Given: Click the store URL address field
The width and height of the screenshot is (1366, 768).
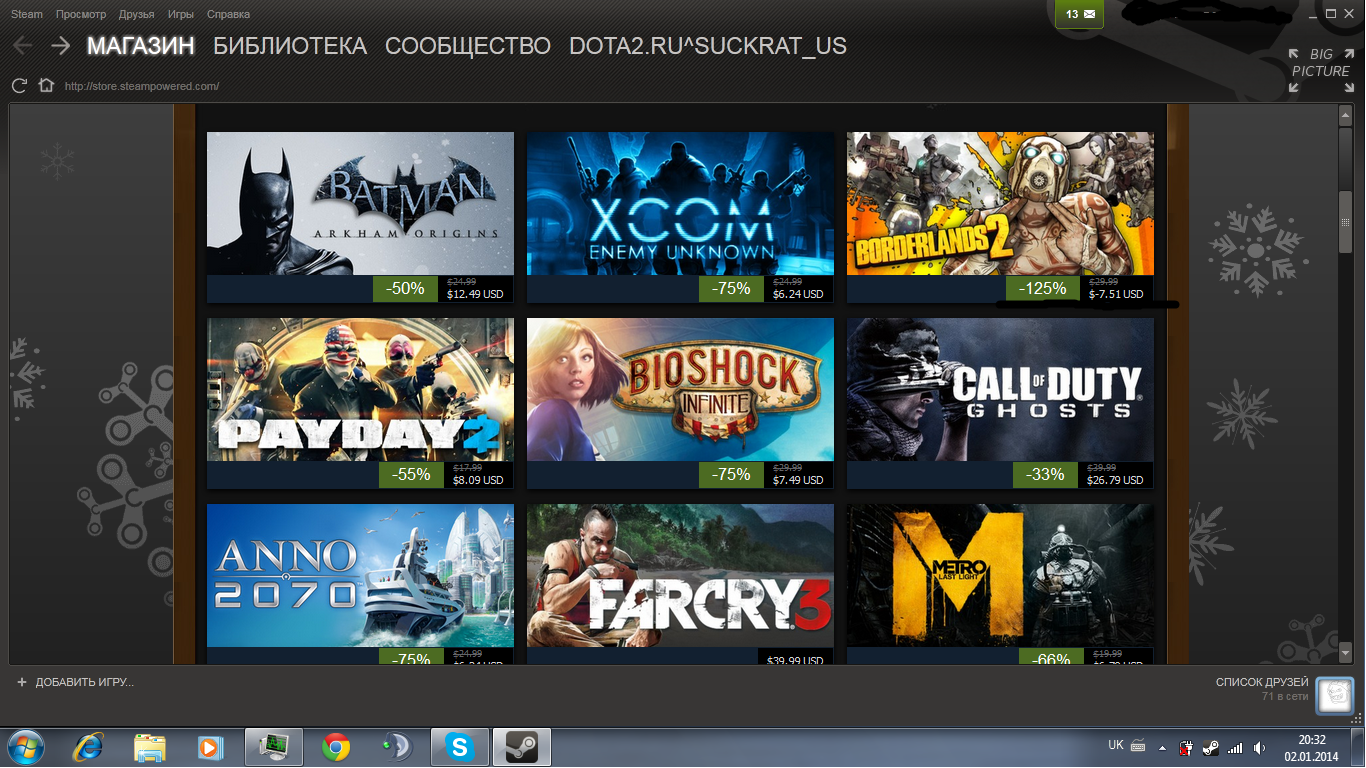Looking at the screenshot, I should pyautogui.click(x=142, y=86).
